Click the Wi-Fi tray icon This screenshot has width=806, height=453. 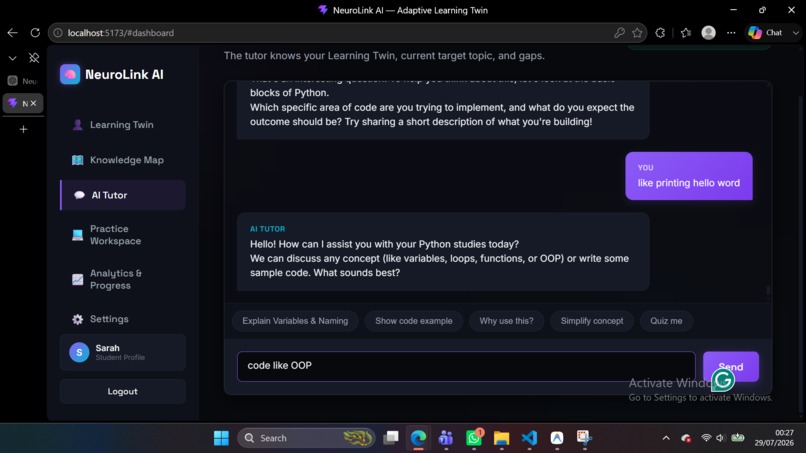(706, 438)
